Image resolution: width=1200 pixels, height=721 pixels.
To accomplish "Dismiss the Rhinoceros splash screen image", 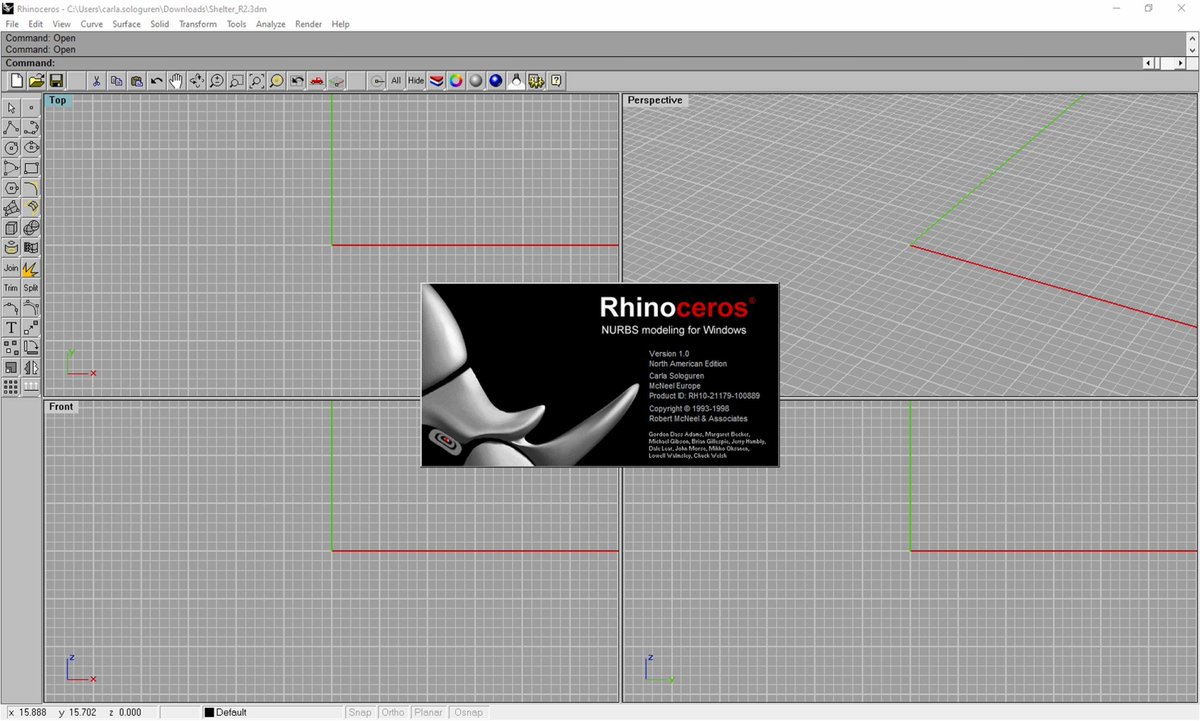I will tap(600, 375).
